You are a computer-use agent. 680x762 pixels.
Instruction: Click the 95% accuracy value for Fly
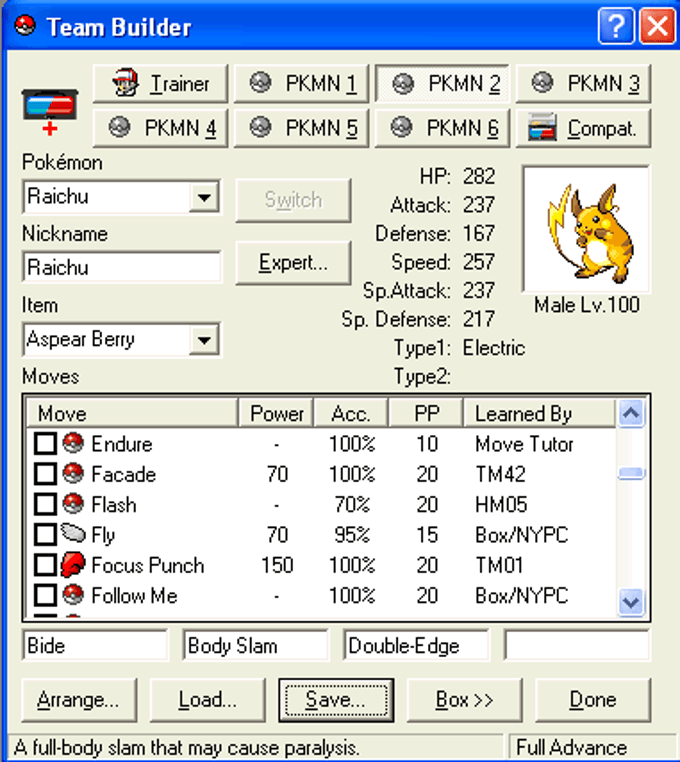coord(352,535)
